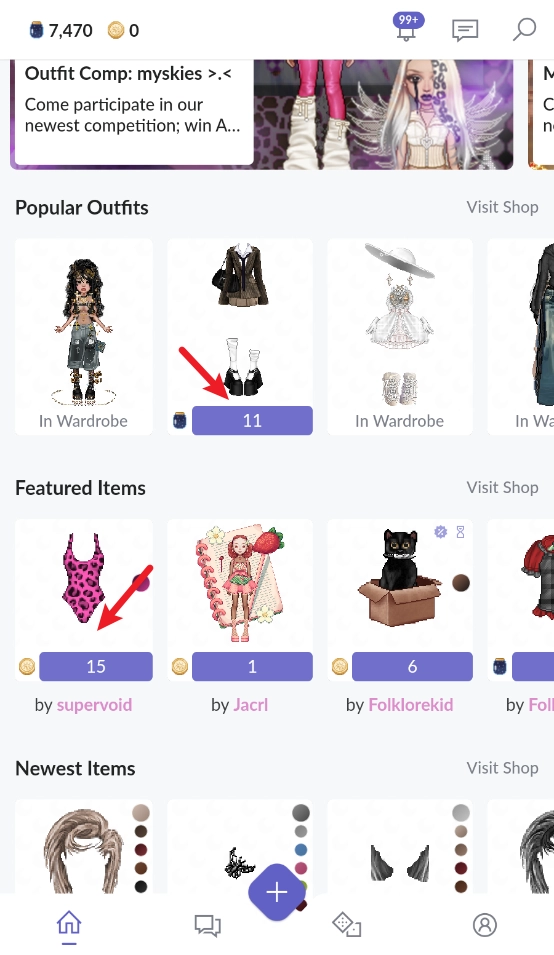Go to the Home tab icon

(x=69, y=925)
